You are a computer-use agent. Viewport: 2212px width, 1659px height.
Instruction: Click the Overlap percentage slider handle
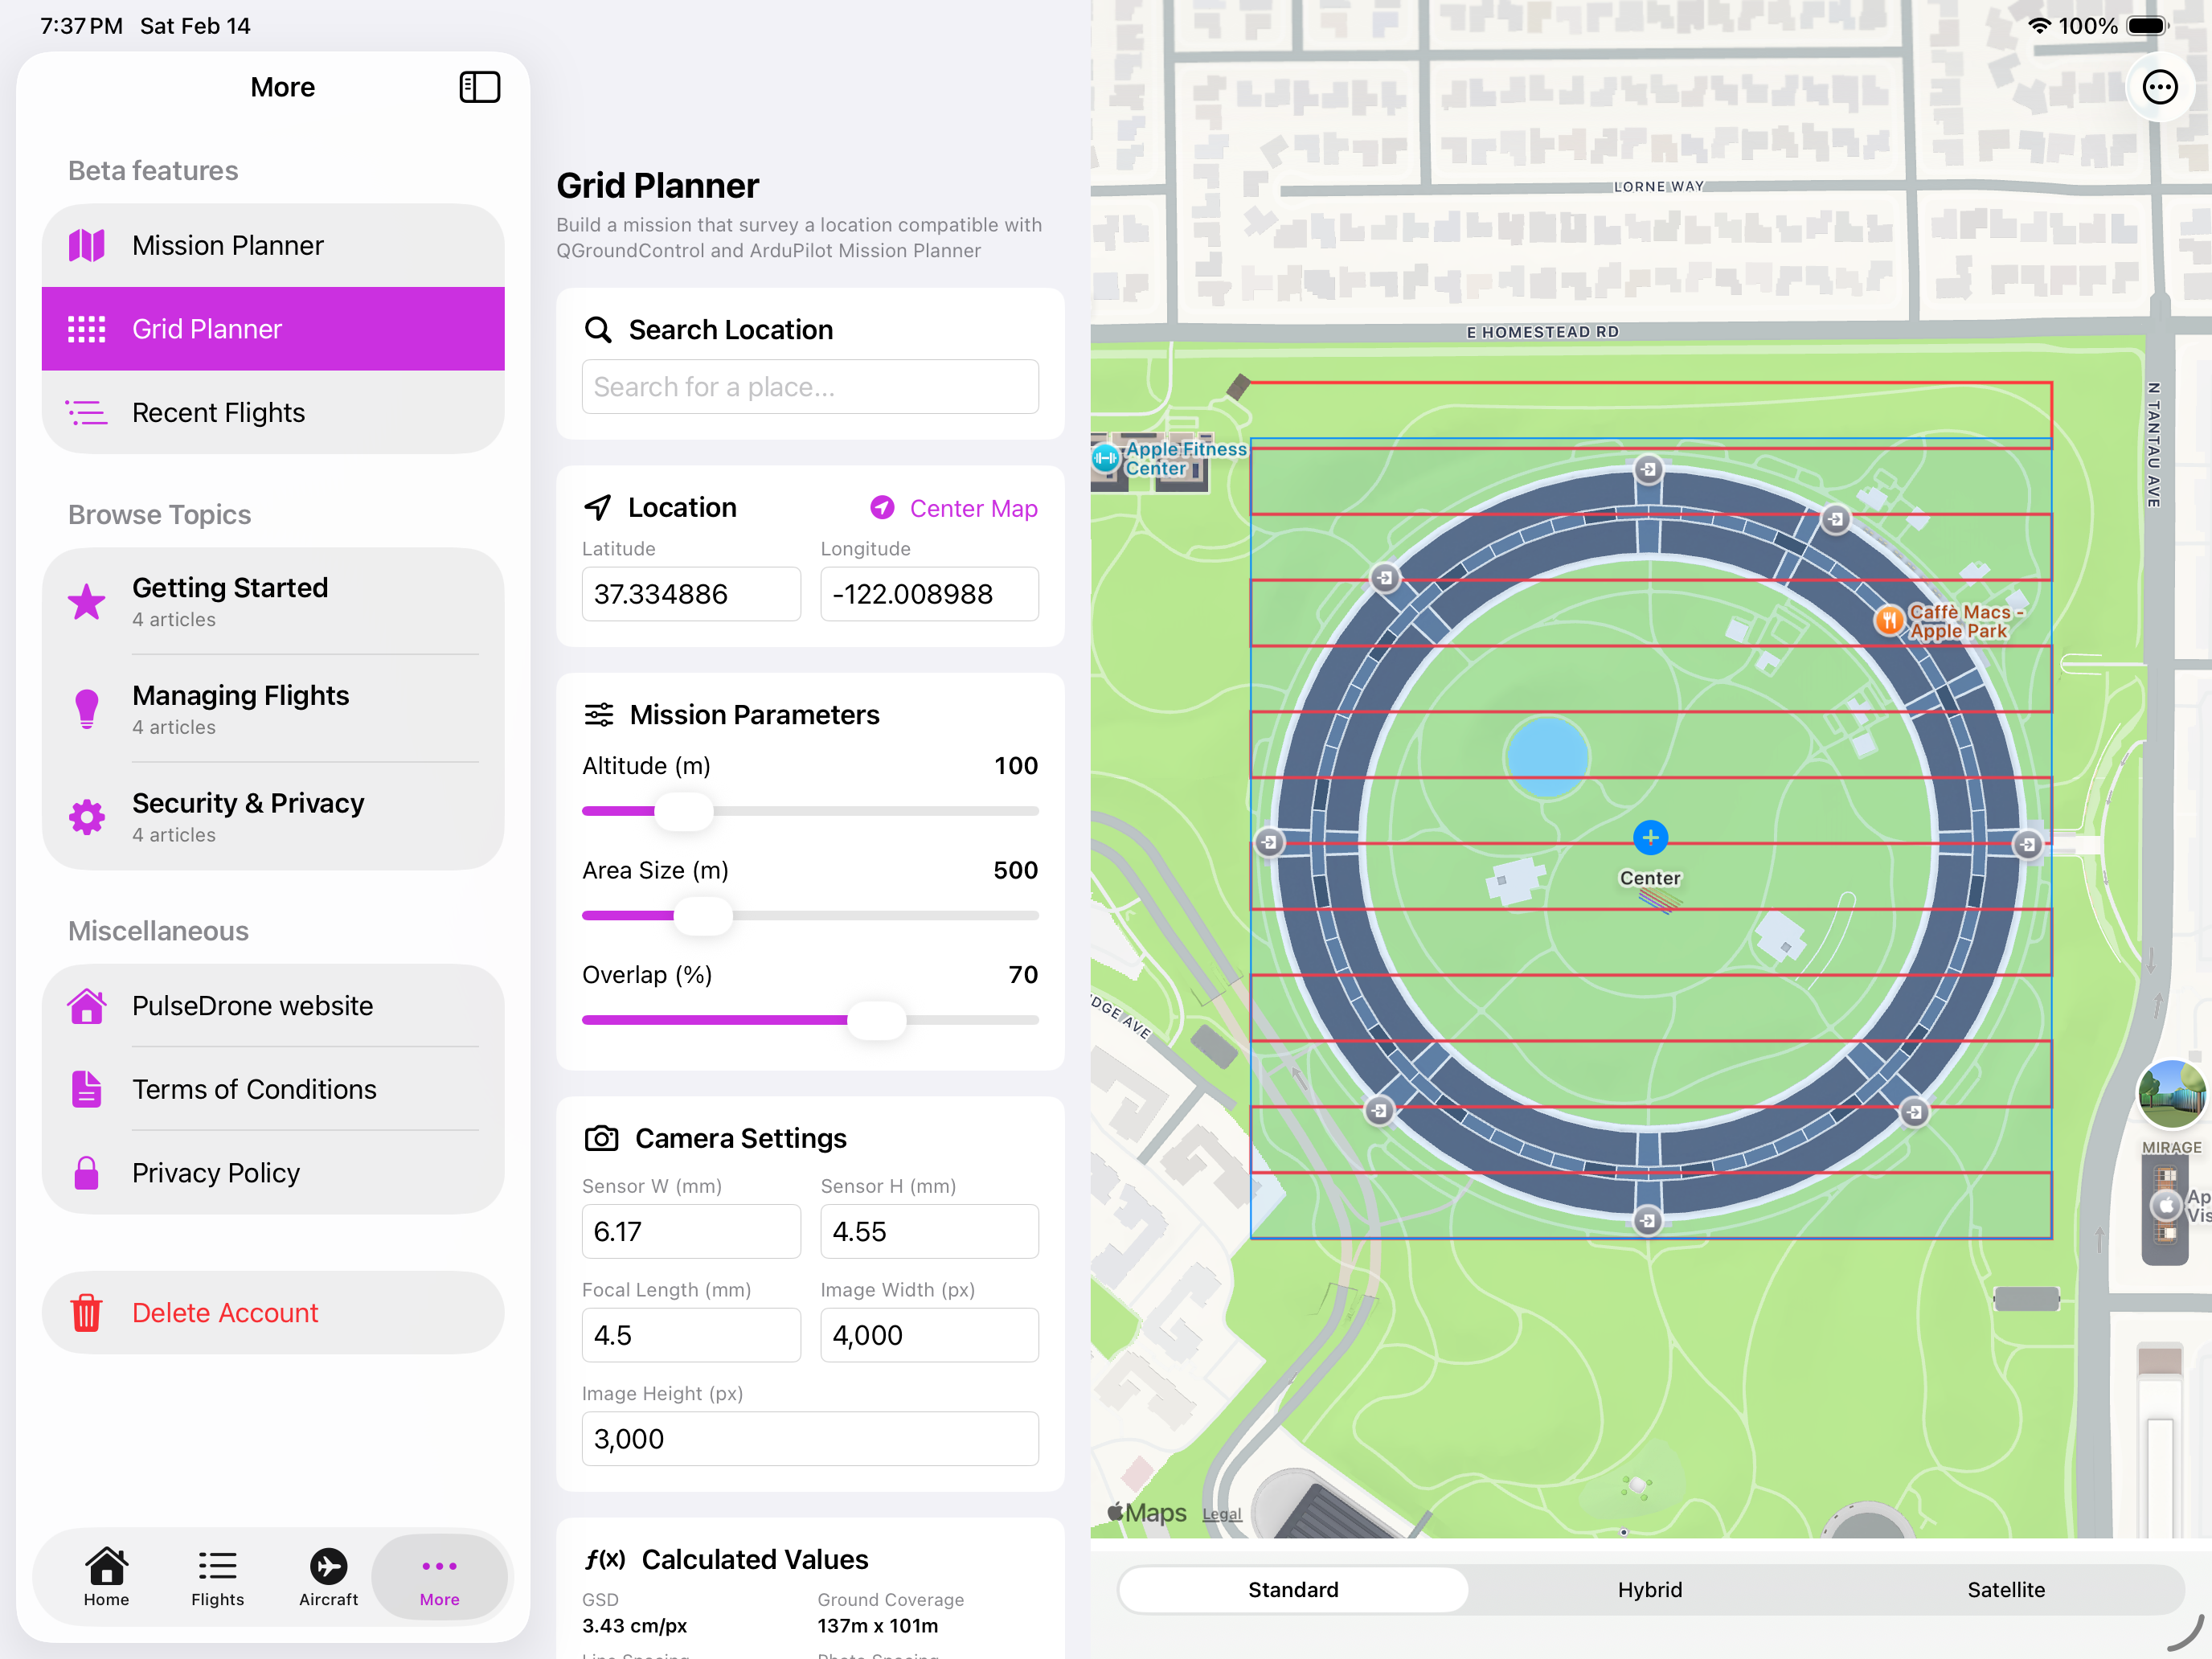[x=878, y=1020]
